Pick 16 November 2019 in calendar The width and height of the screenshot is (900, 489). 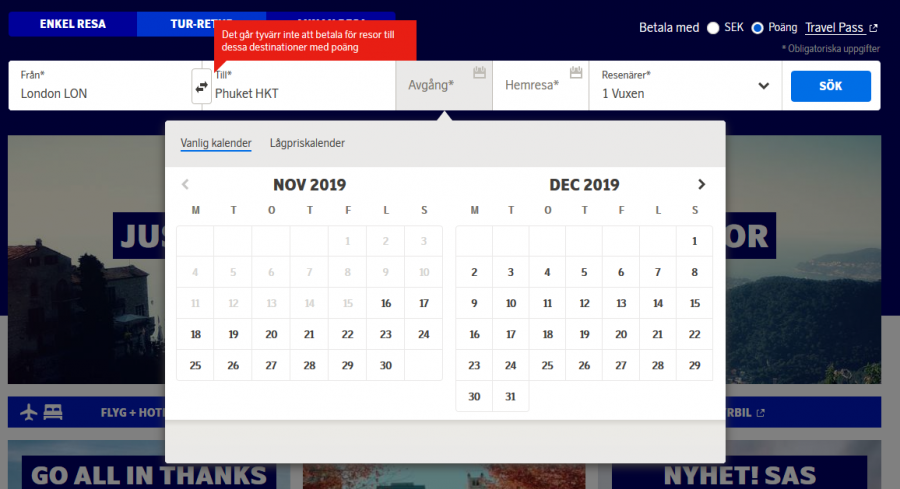click(385, 303)
